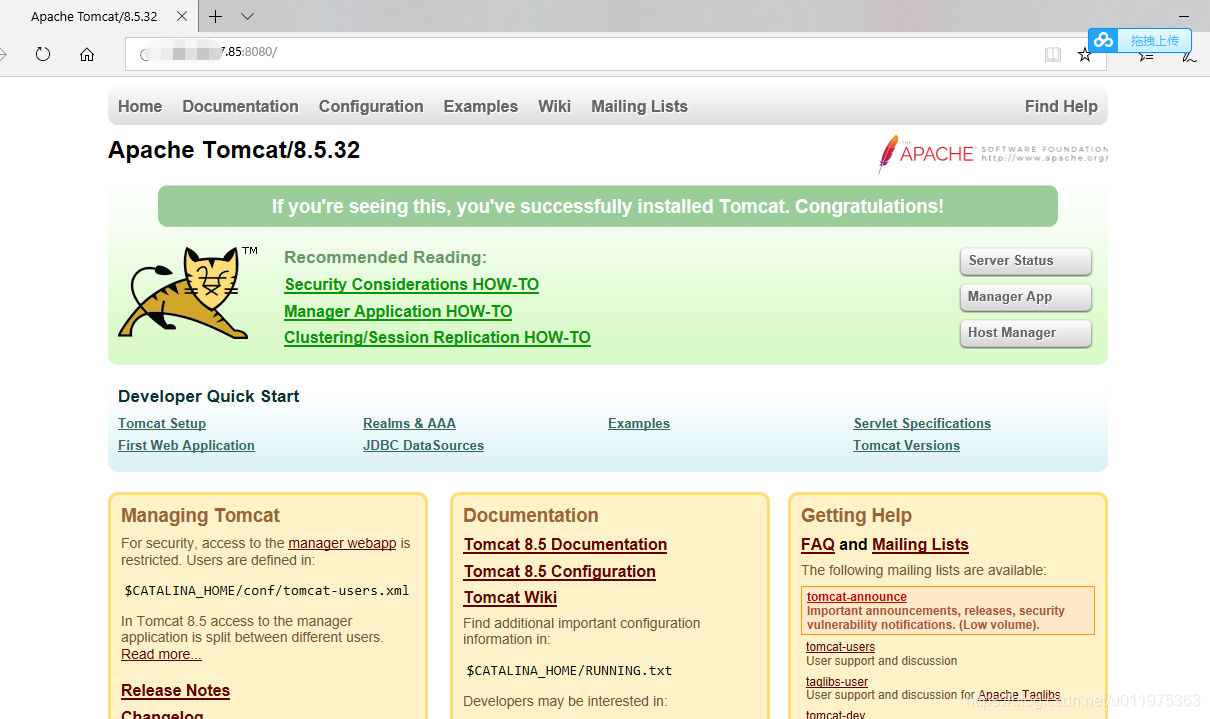Open Wiki in nav bar

tap(554, 106)
